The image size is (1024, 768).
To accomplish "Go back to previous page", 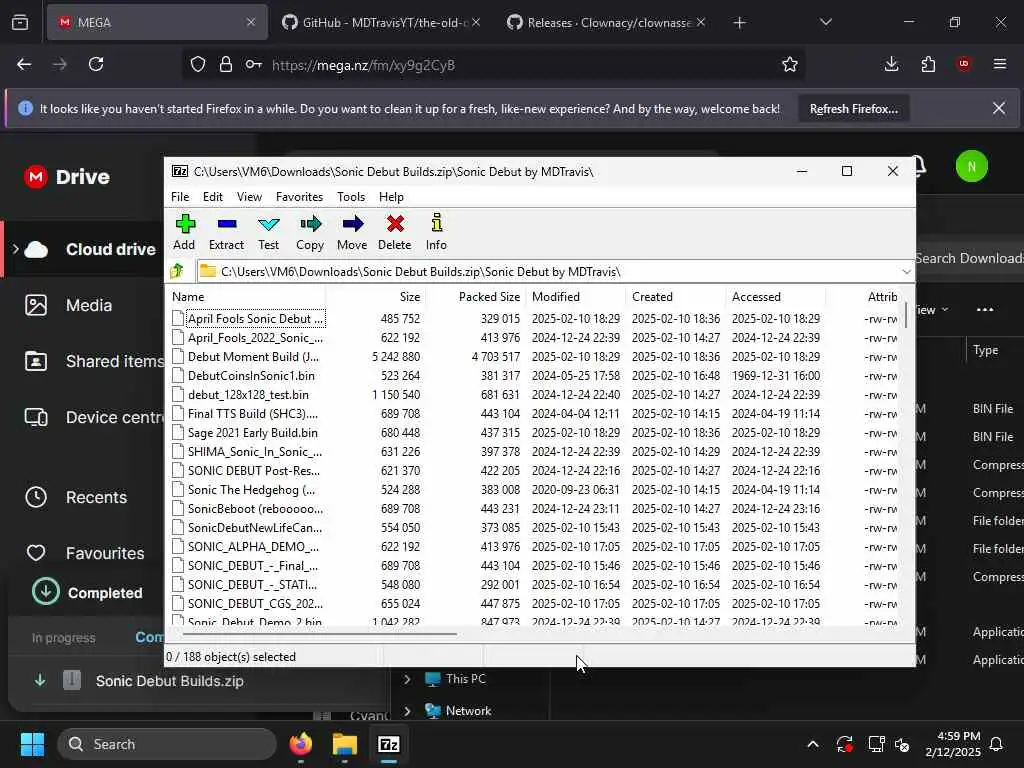I will [x=24, y=64].
